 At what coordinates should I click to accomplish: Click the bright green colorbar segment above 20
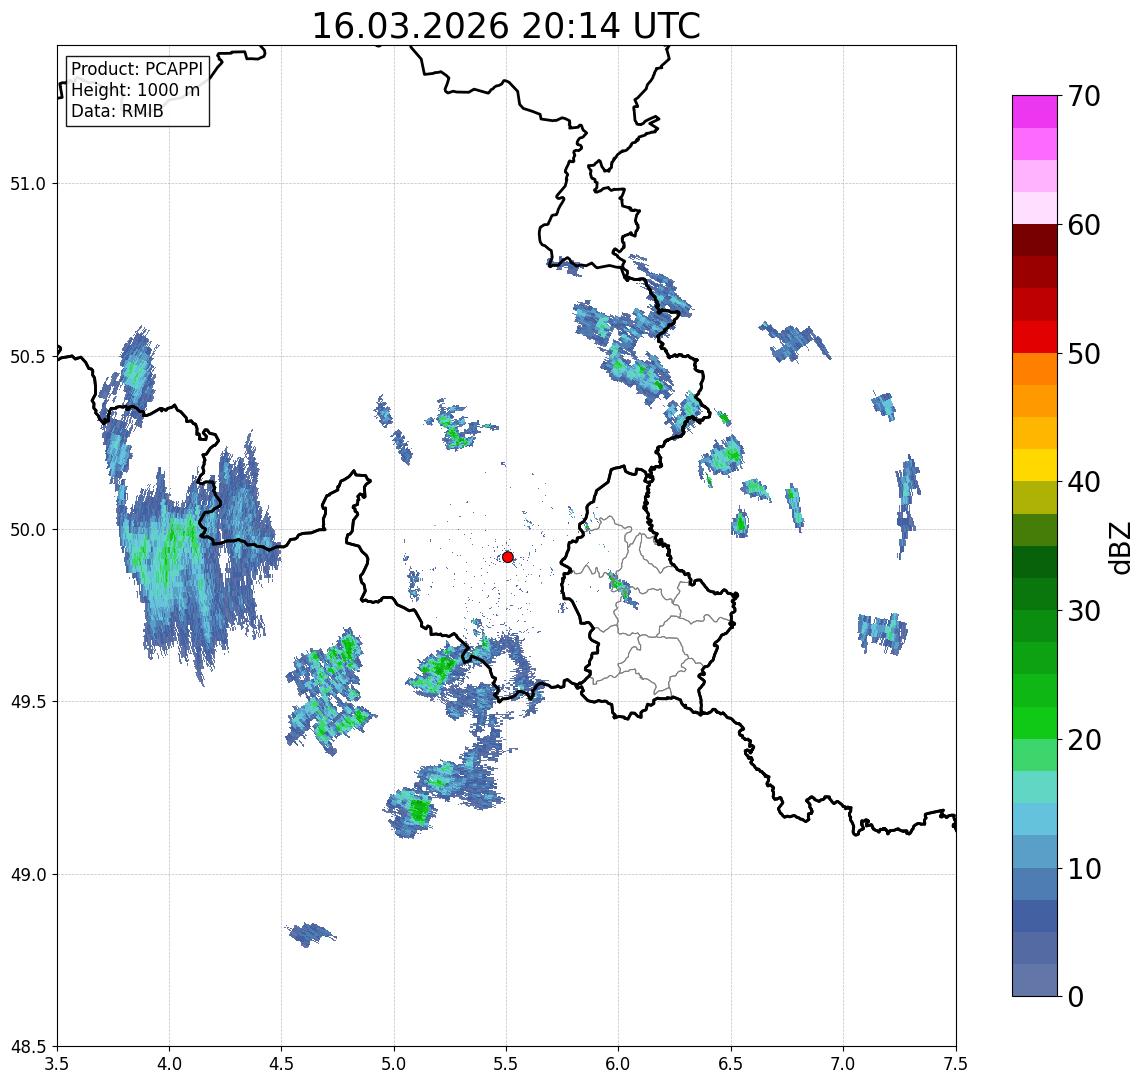pos(1035,722)
